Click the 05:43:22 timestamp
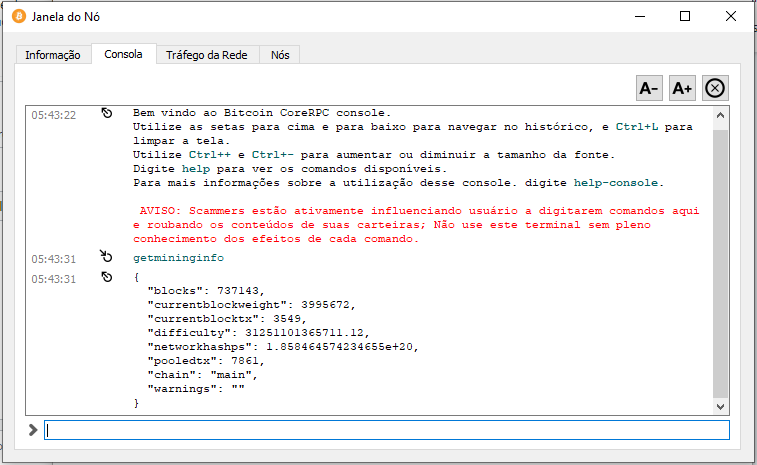This screenshot has height=465, width=757. [54, 115]
